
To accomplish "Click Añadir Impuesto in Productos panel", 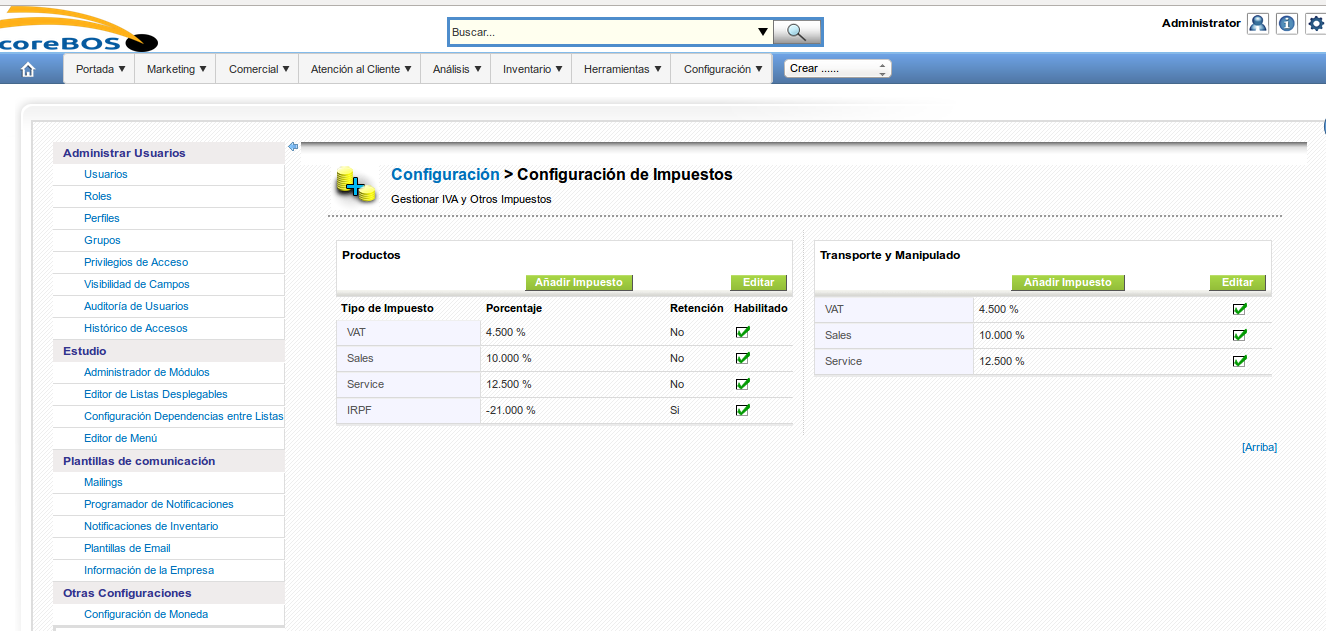I will tap(578, 283).
